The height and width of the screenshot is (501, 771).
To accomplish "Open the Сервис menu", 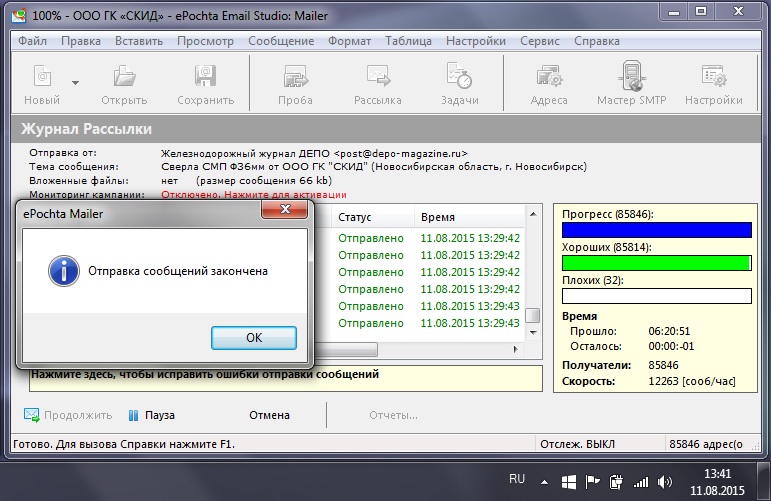I will coord(539,41).
